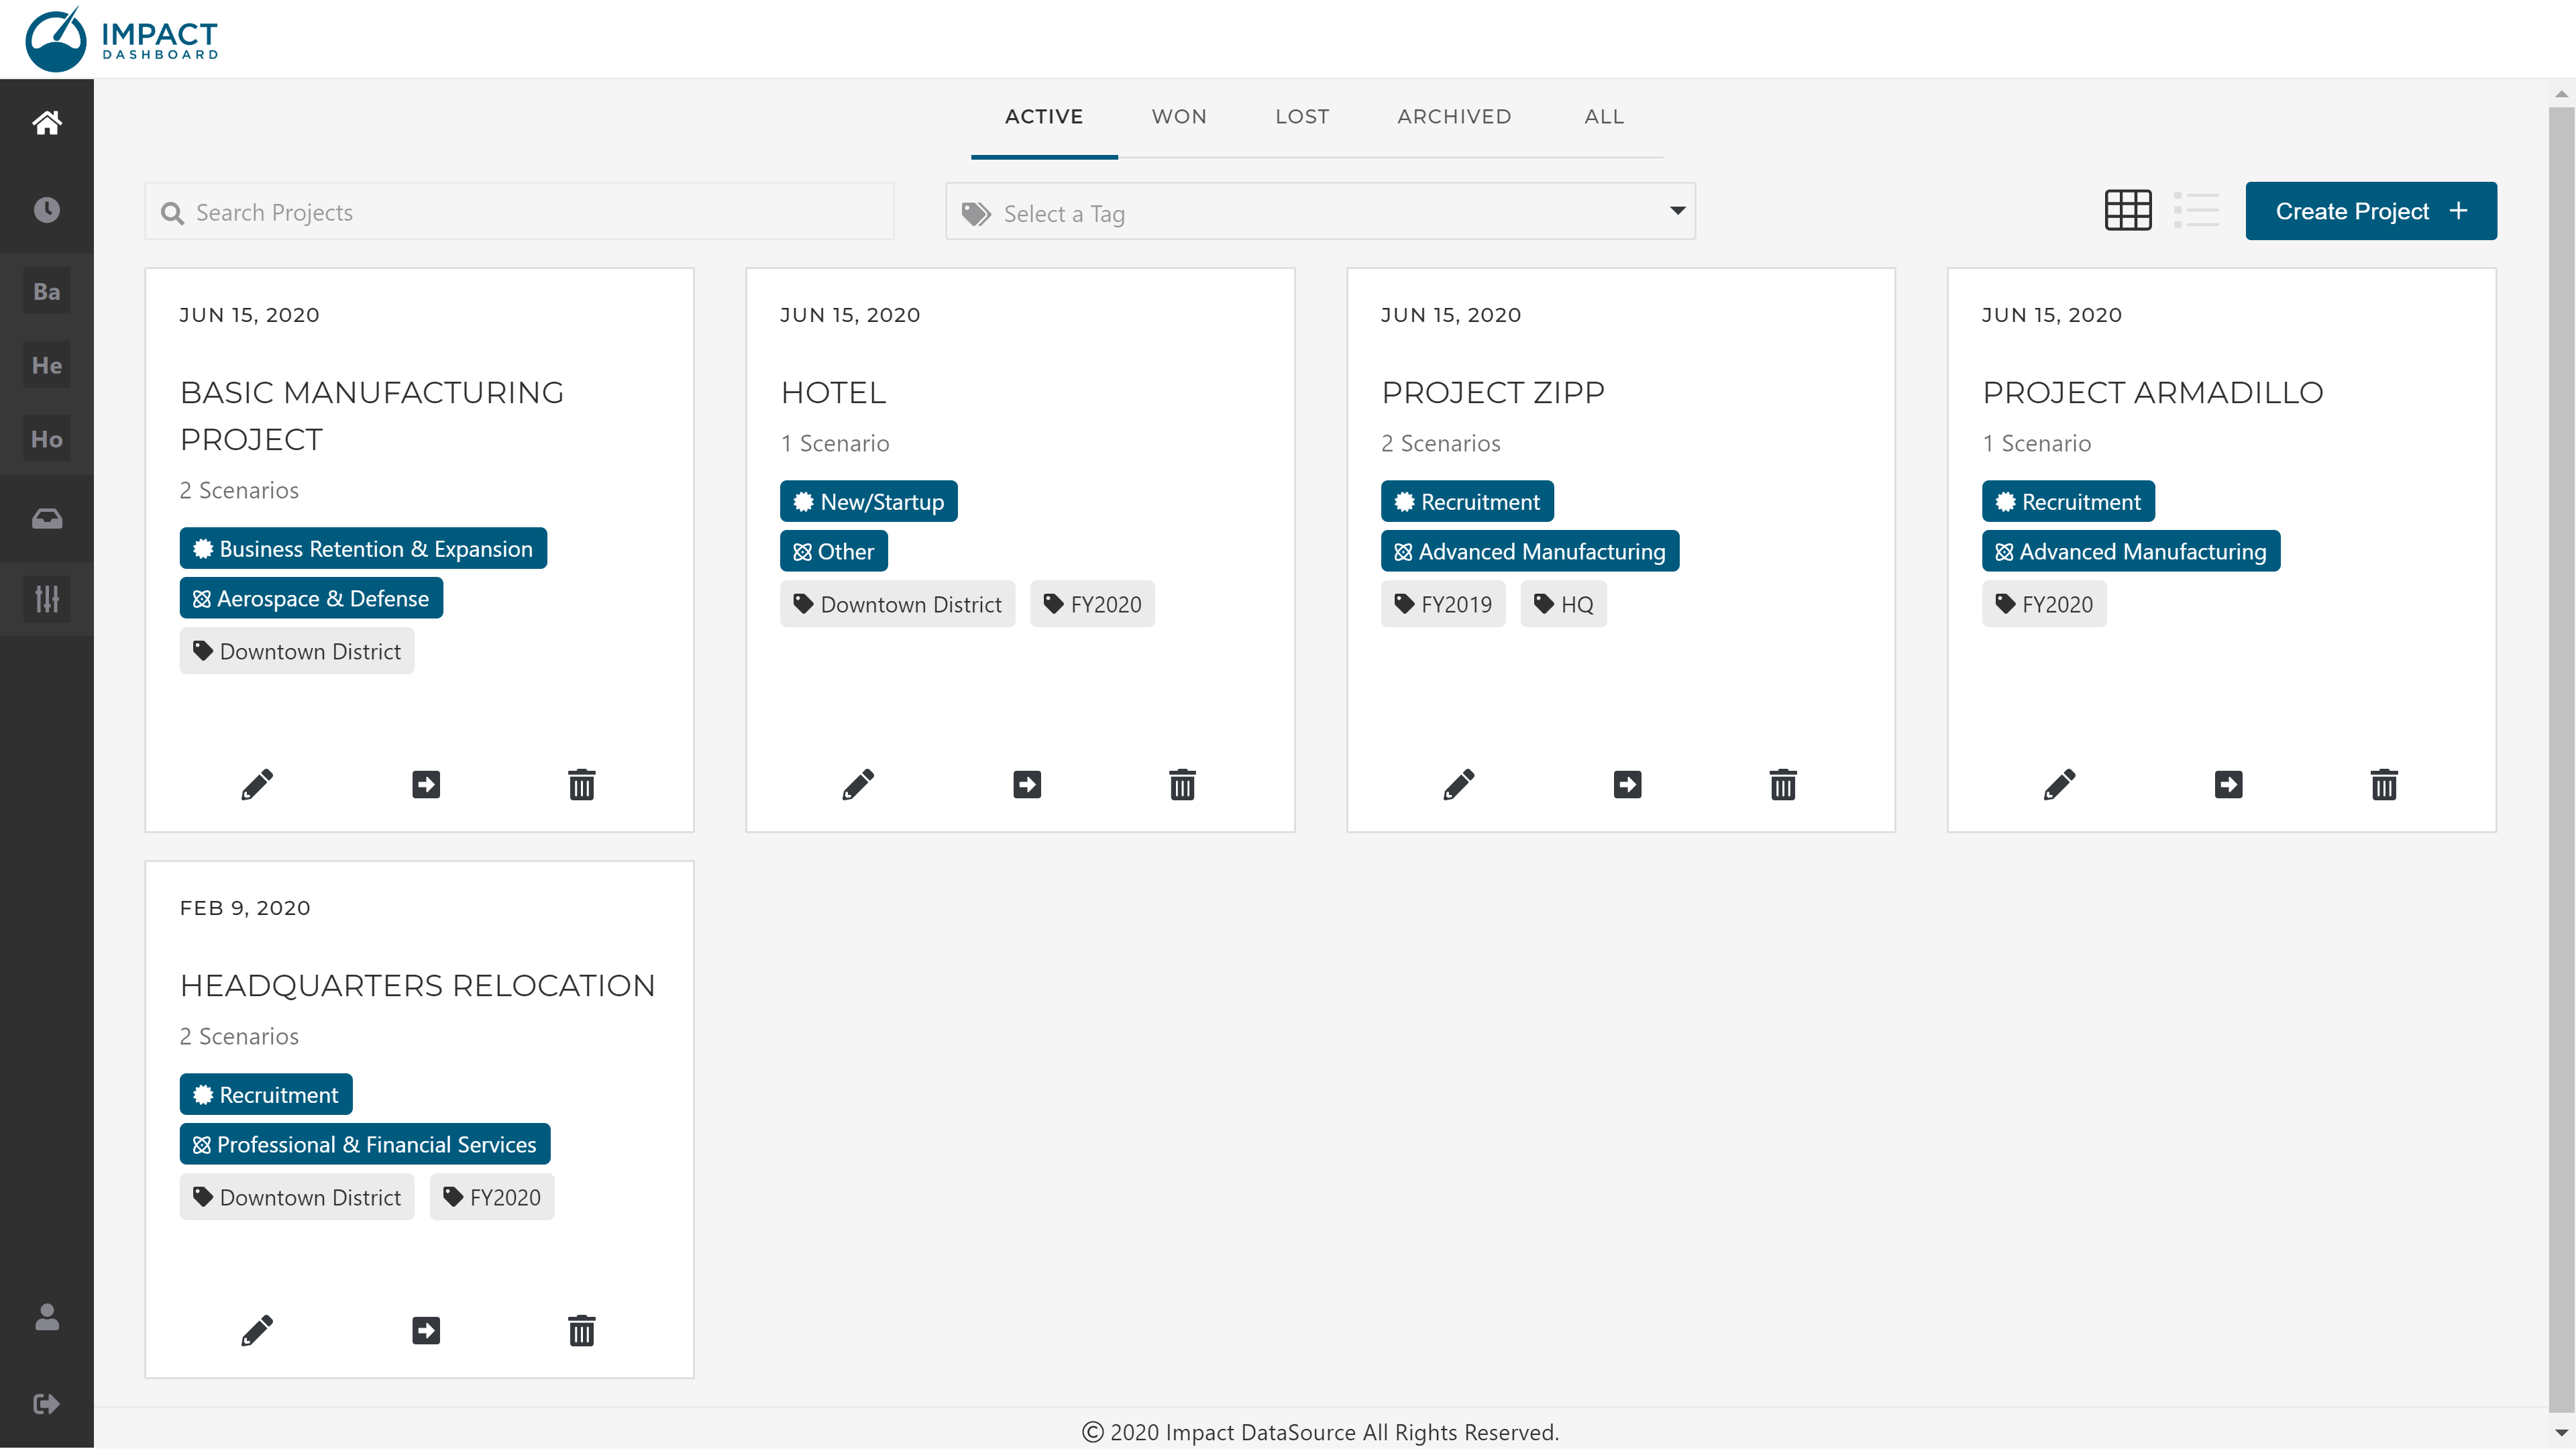Click Recruitment tag on Project Armadillo
Image resolution: width=2576 pixels, height=1449 pixels.
tap(2068, 501)
